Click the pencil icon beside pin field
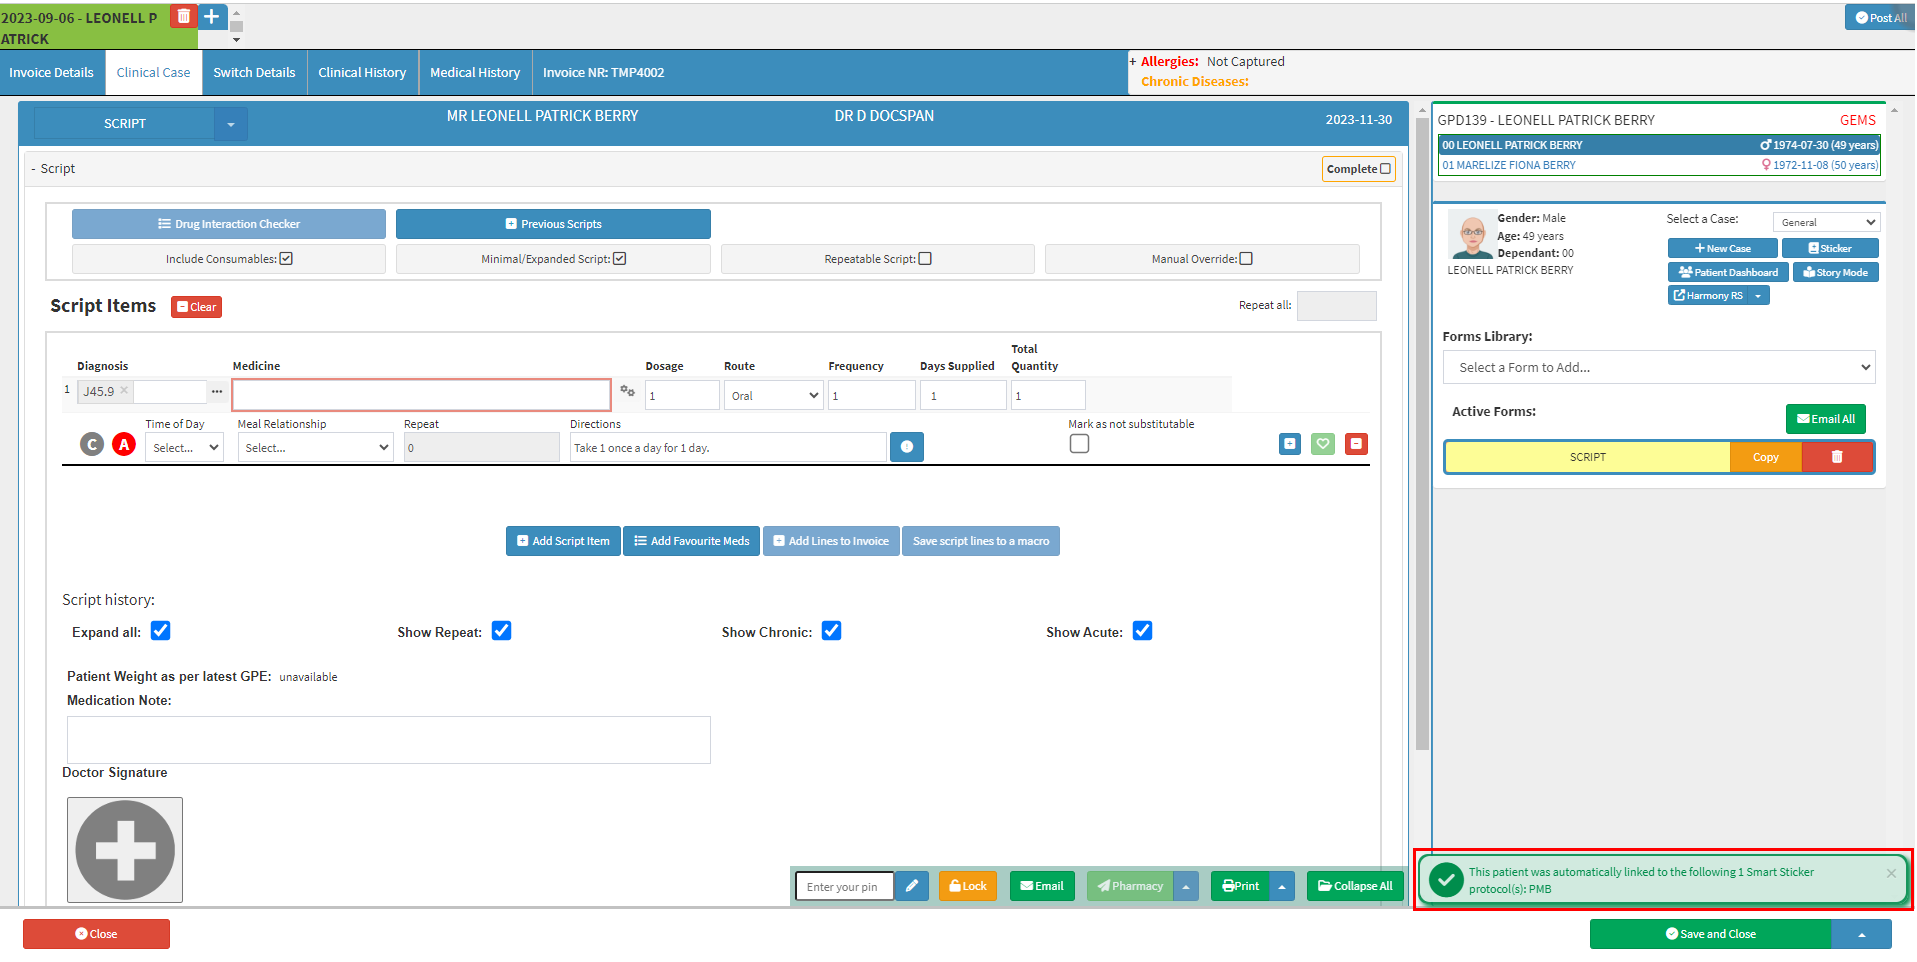1917x962 pixels. coord(911,886)
